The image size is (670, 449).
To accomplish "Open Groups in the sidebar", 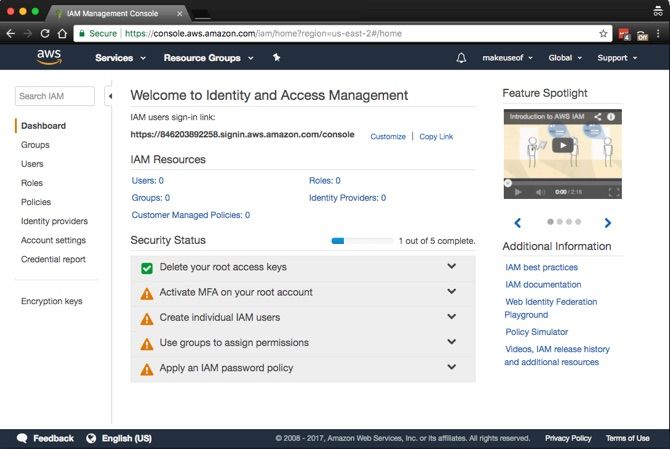I will click(35, 145).
